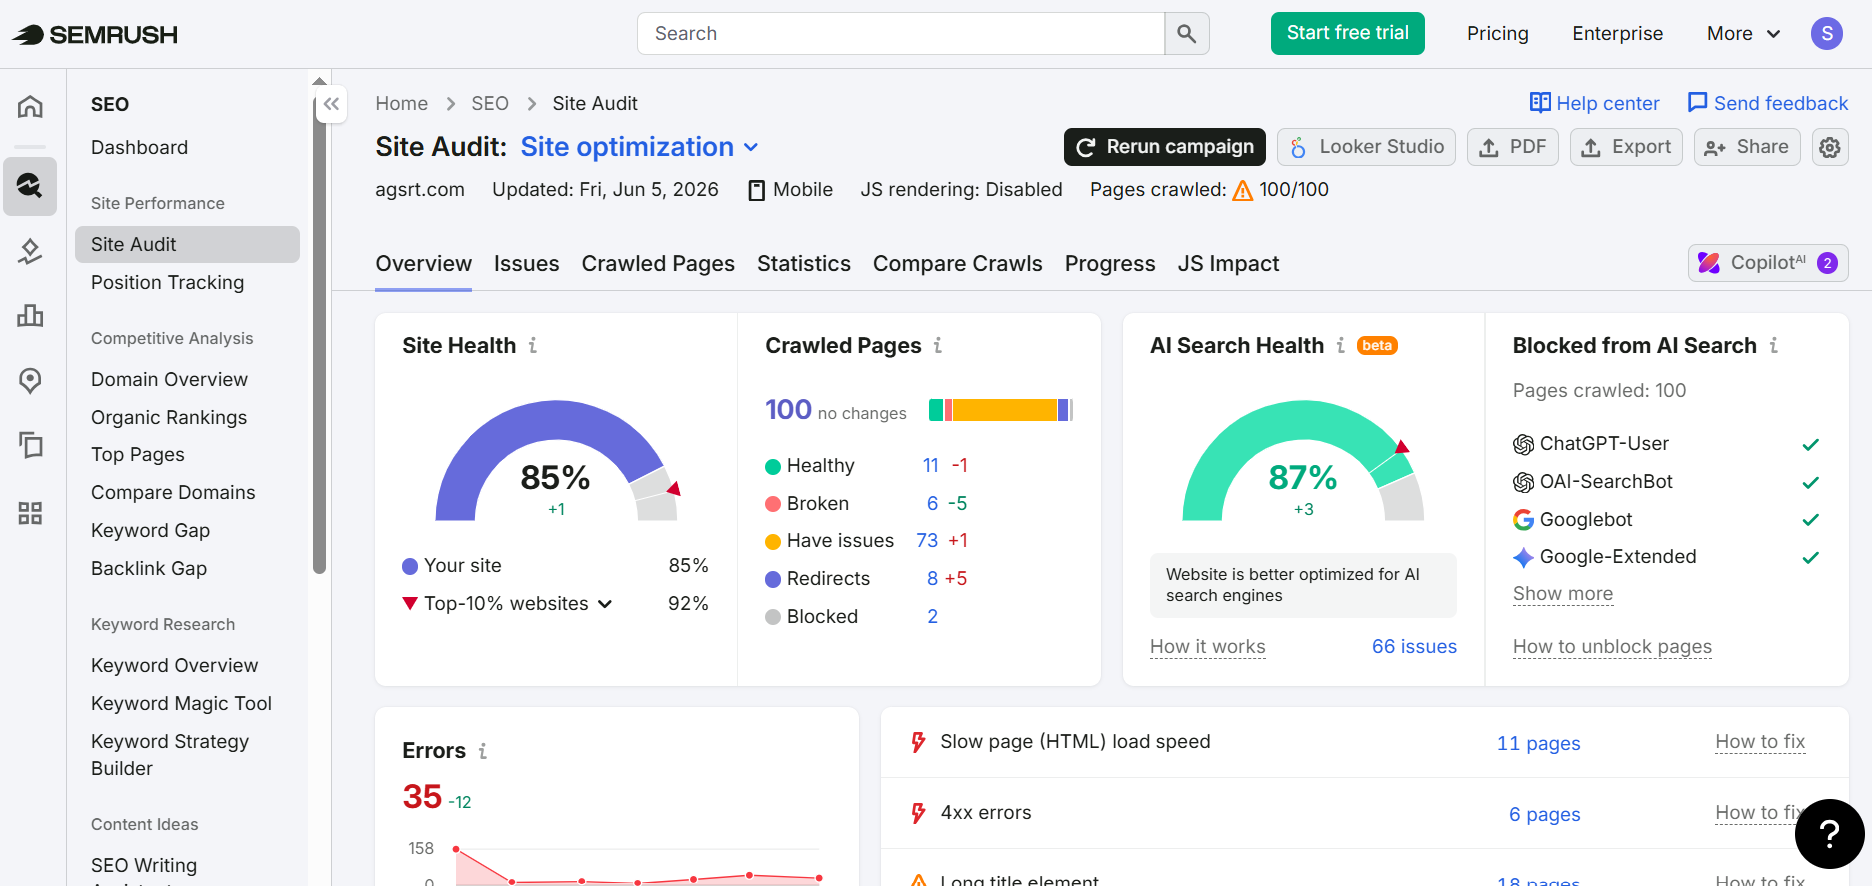Screen dimensions: 1872x886
Task: Click the AI Search Health gauge
Action: pyautogui.click(x=1303, y=461)
